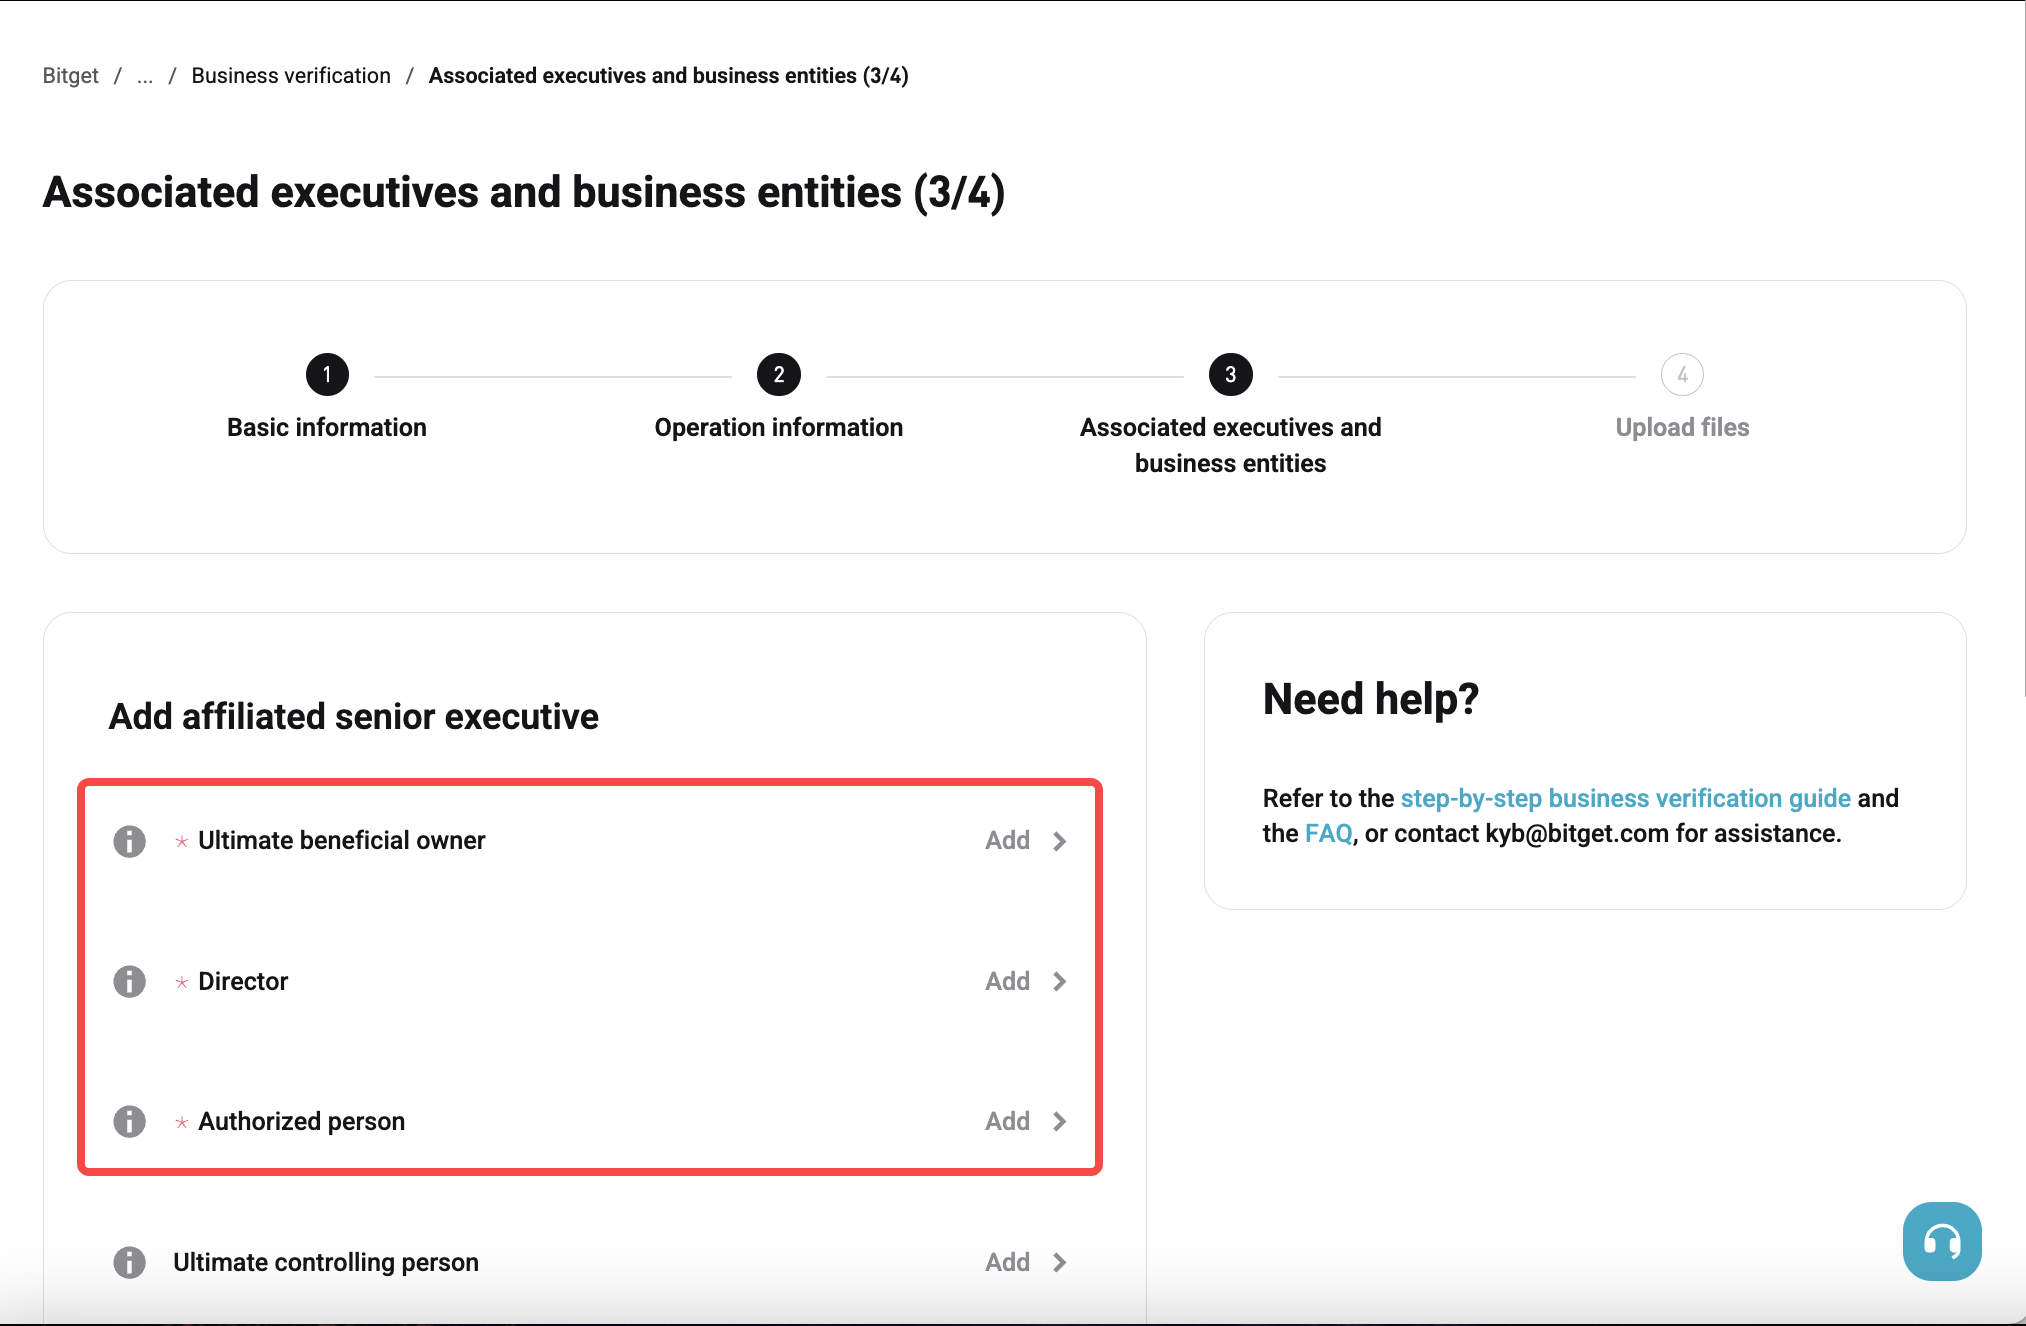Open the FAQ link
Image resolution: width=2026 pixels, height=1326 pixels.
click(1328, 833)
